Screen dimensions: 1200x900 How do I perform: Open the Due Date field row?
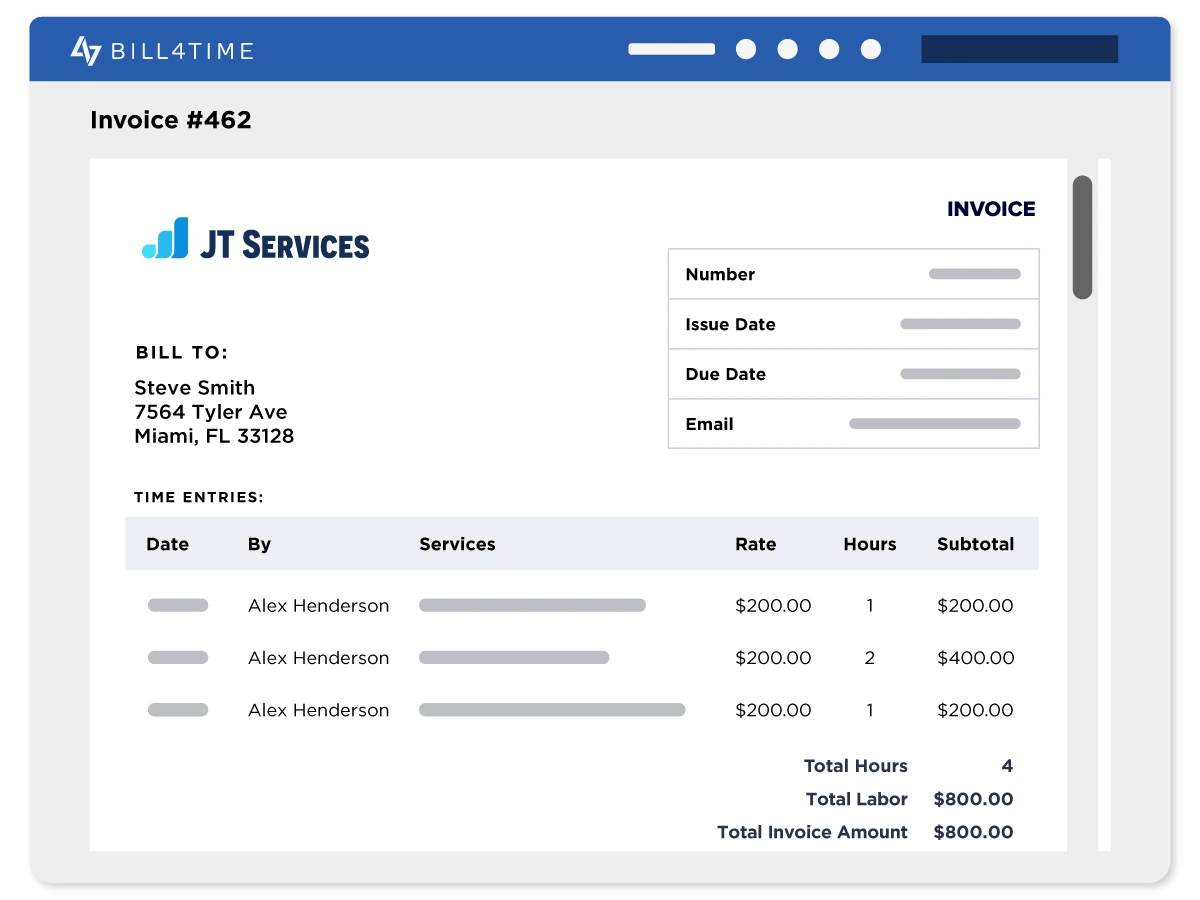pyautogui.click(x=853, y=374)
